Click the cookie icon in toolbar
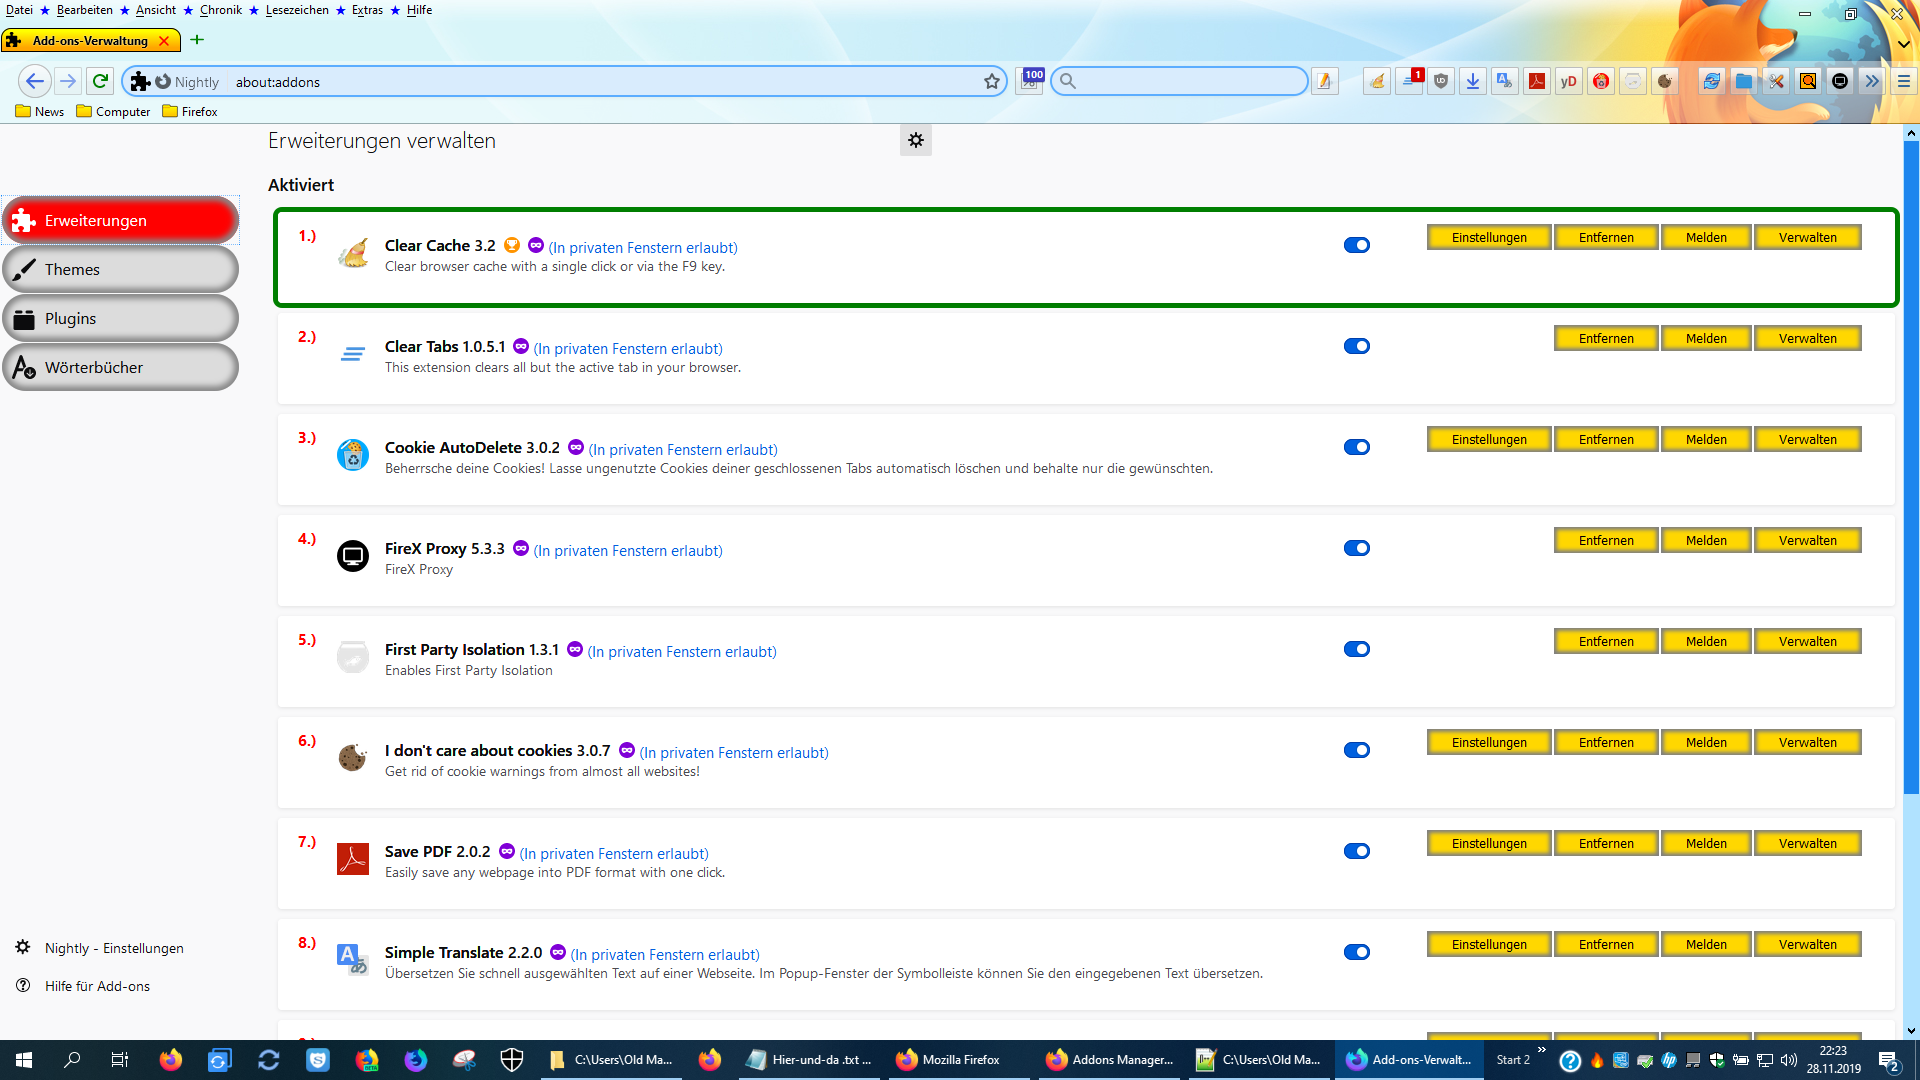The height and width of the screenshot is (1080, 1920). [1665, 82]
